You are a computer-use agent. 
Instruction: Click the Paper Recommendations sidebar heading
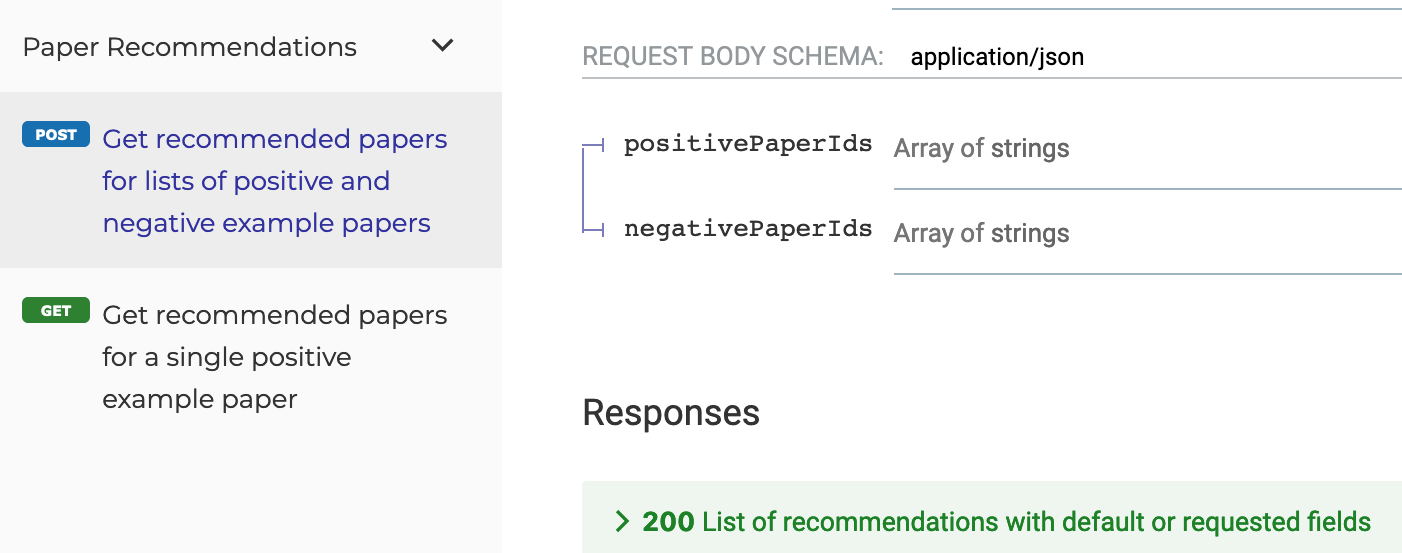tap(189, 47)
